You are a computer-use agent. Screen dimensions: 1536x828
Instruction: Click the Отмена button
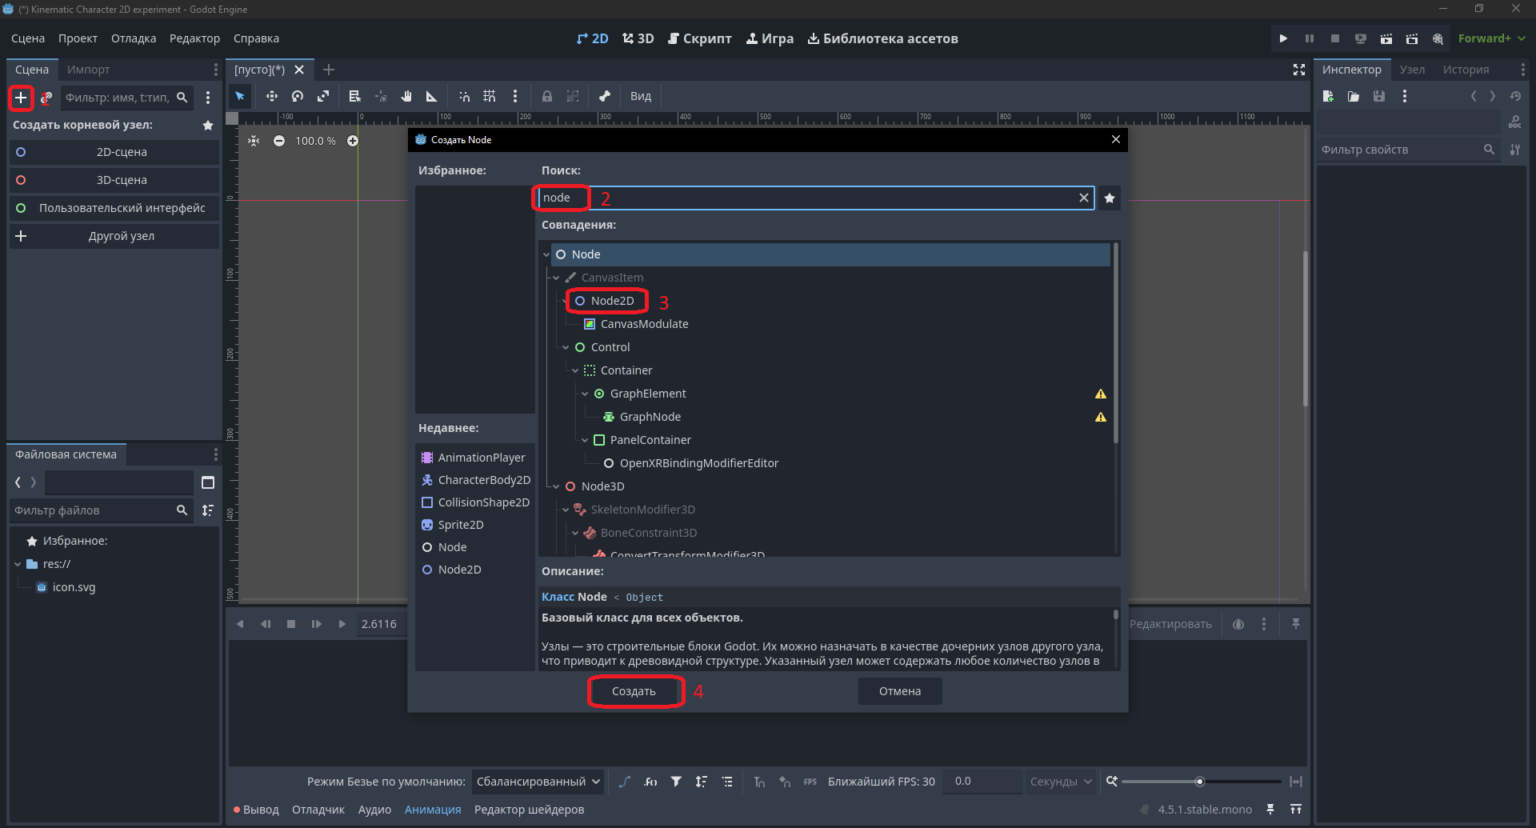pos(900,691)
